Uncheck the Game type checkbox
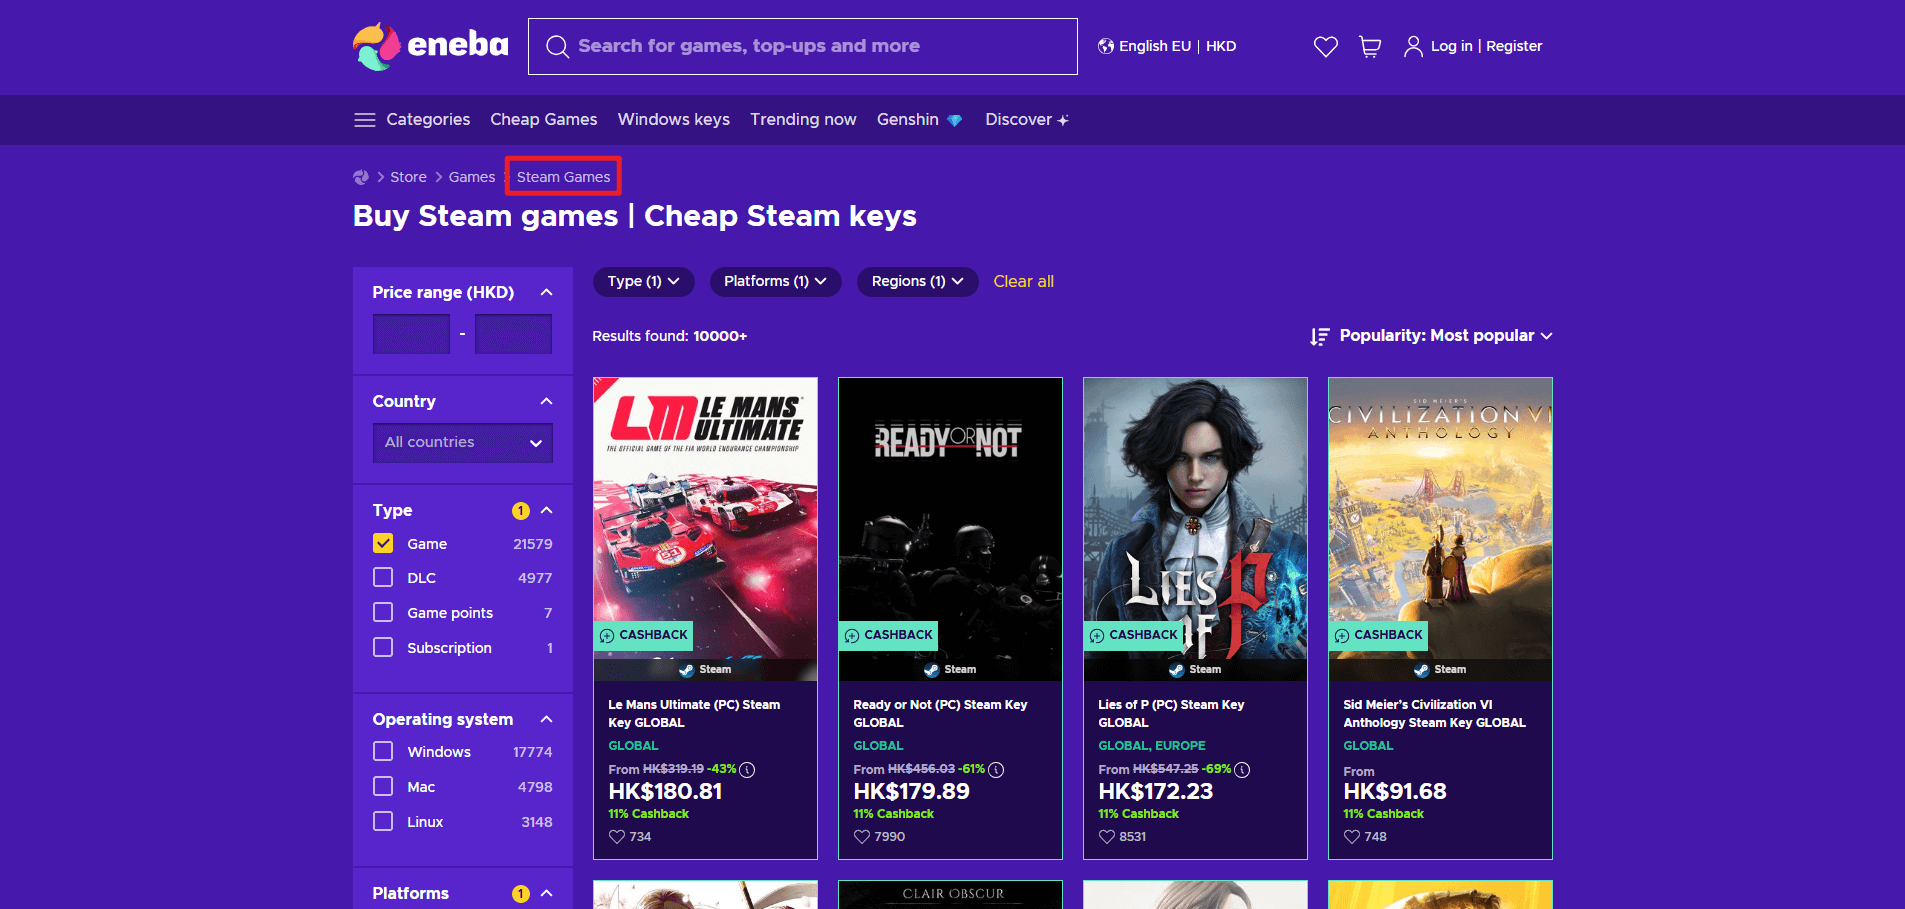 pos(383,543)
